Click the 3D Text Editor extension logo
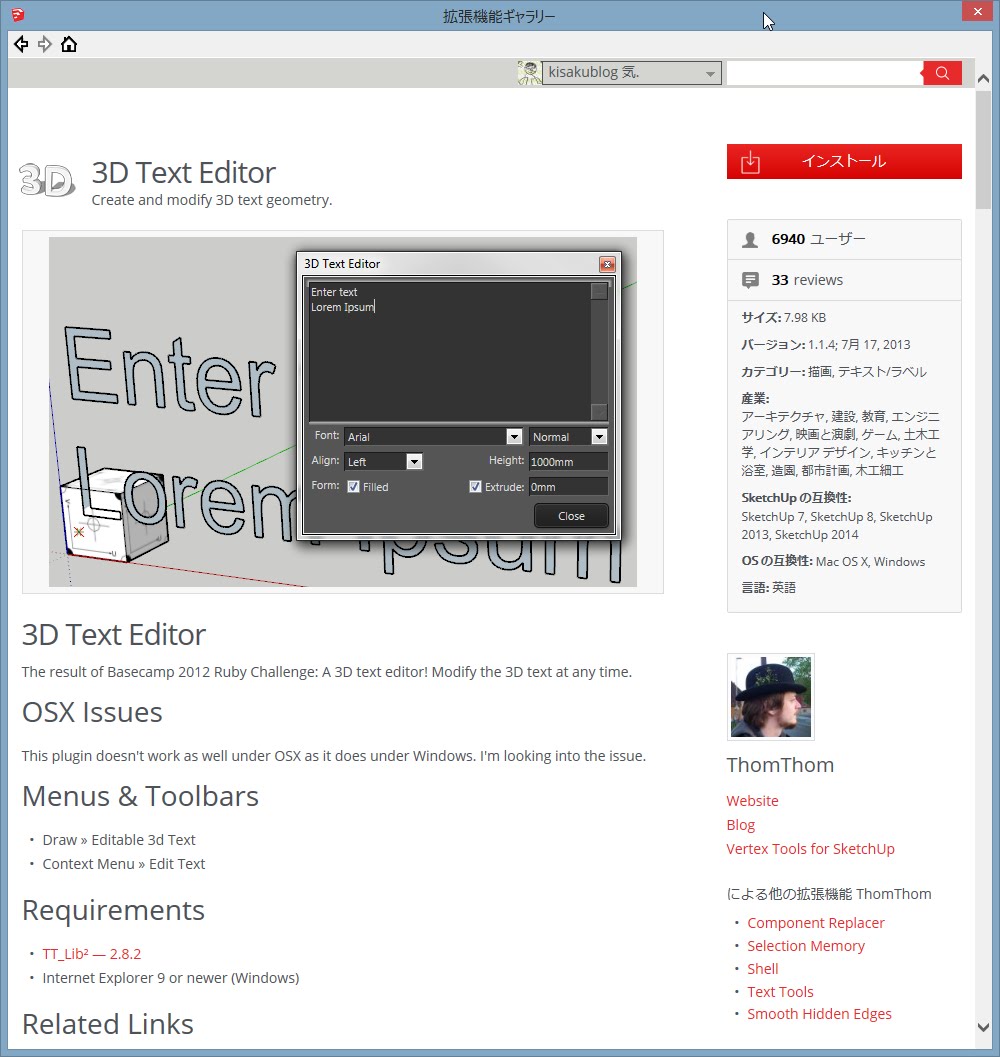Screen dimensions: 1000x1057 coord(47,180)
